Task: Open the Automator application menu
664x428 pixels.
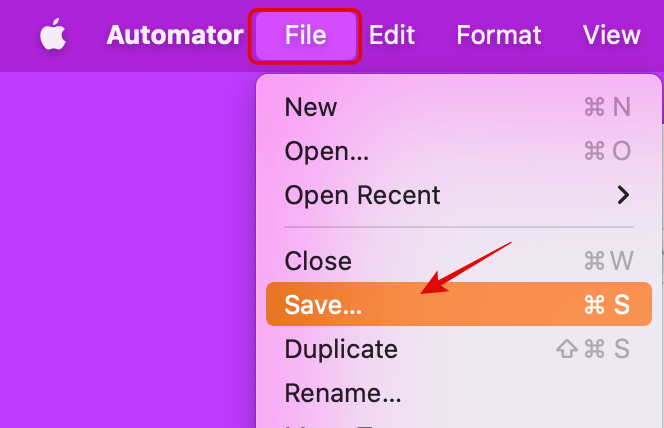Action: point(174,35)
